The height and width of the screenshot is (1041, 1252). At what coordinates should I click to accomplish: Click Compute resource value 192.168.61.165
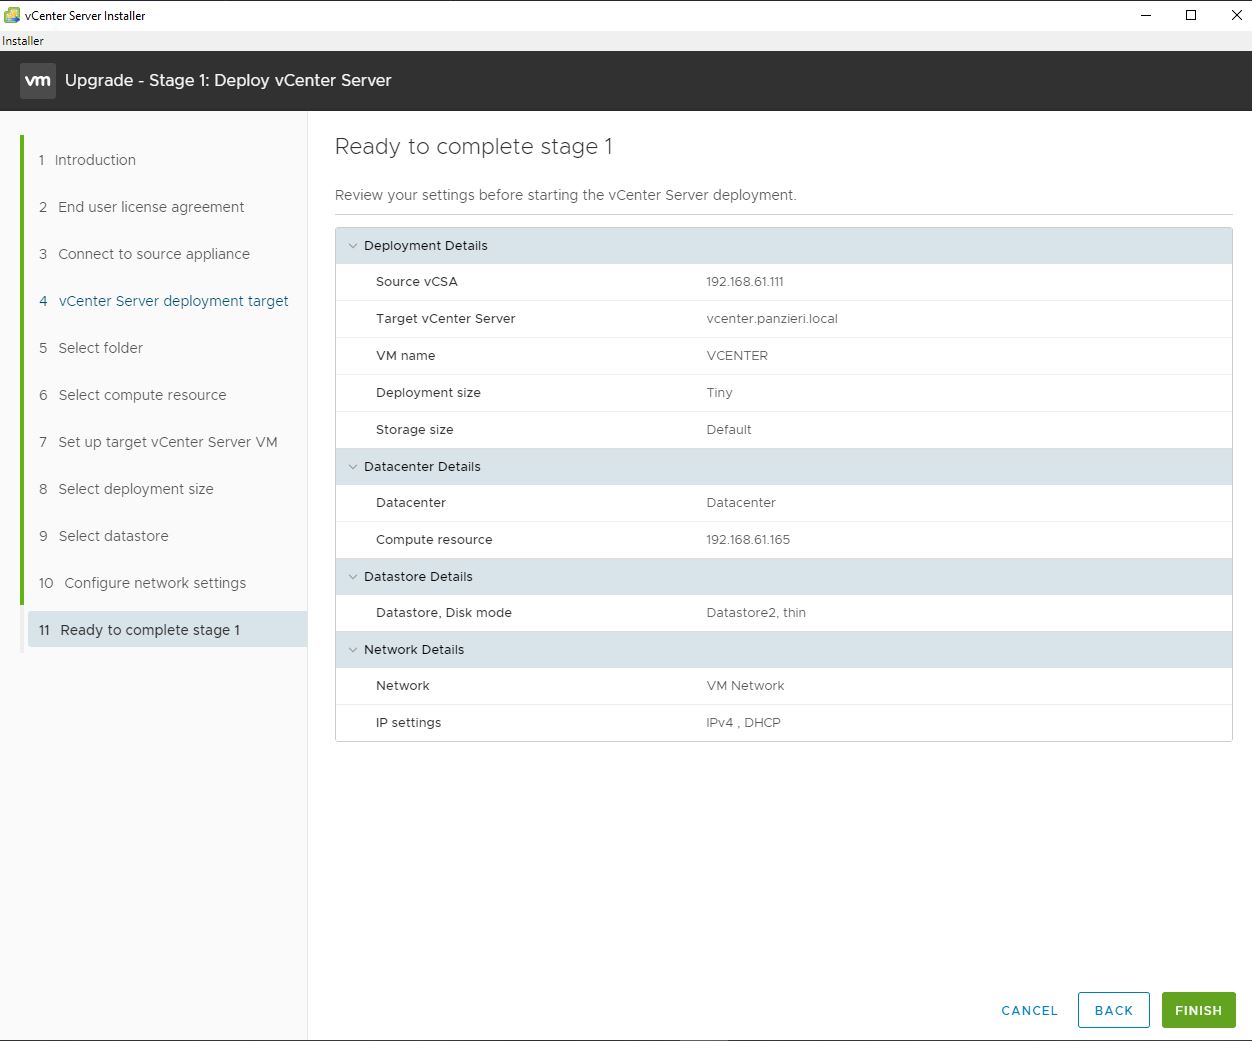click(x=748, y=540)
